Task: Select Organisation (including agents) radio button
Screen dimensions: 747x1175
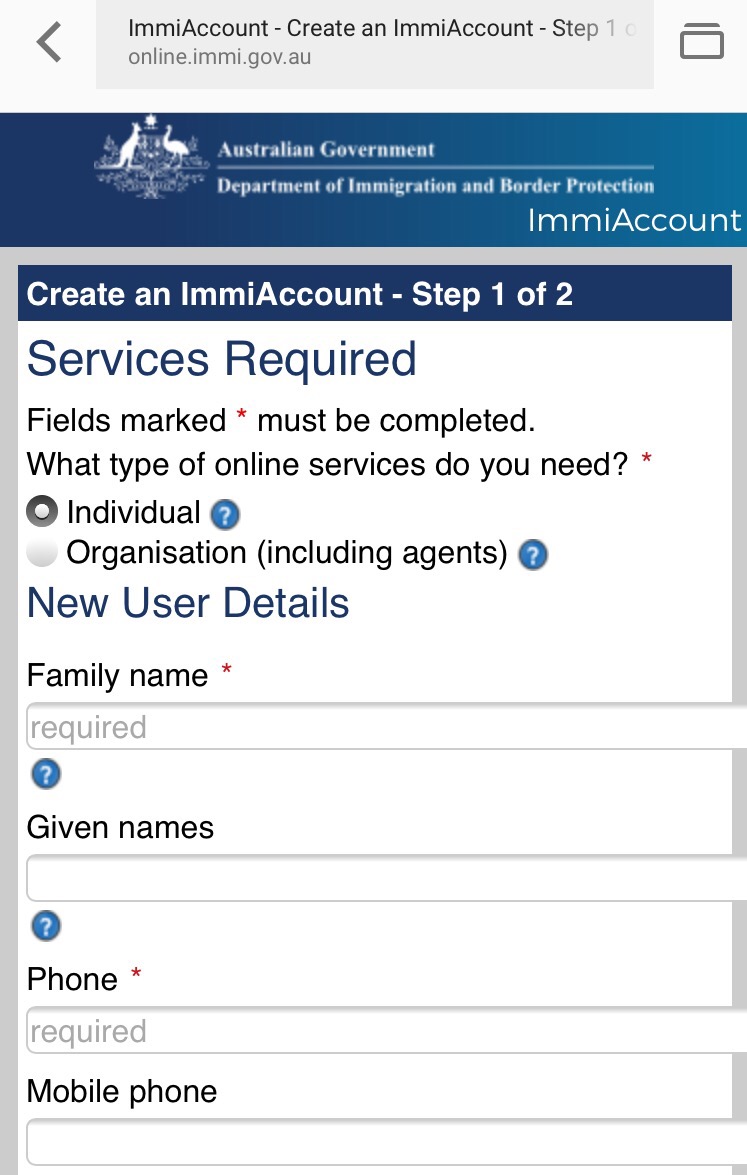Action: [42, 553]
